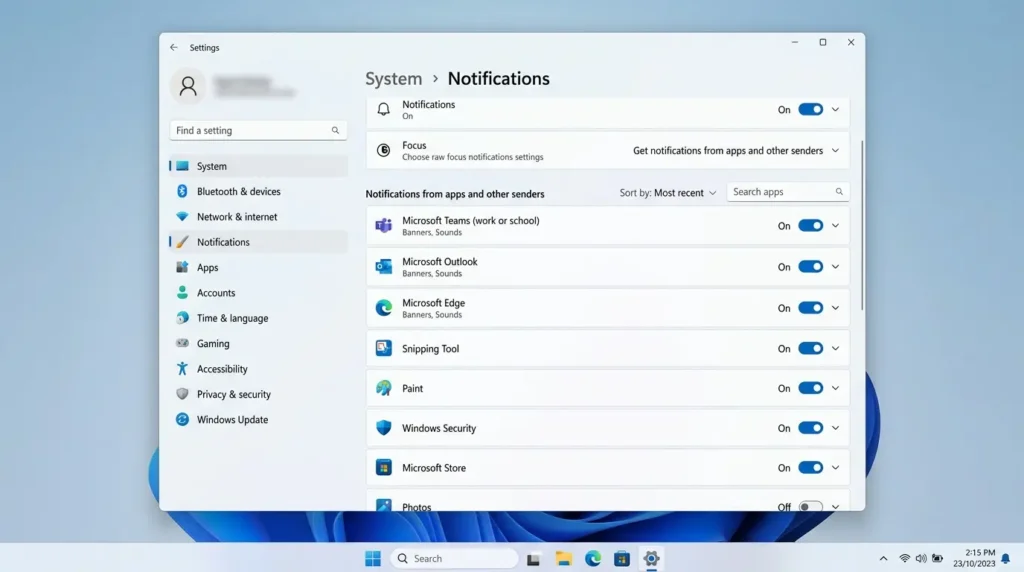Image resolution: width=1024 pixels, height=572 pixels.
Task: Click the Settings gear in taskbar
Action: click(x=651, y=558)
